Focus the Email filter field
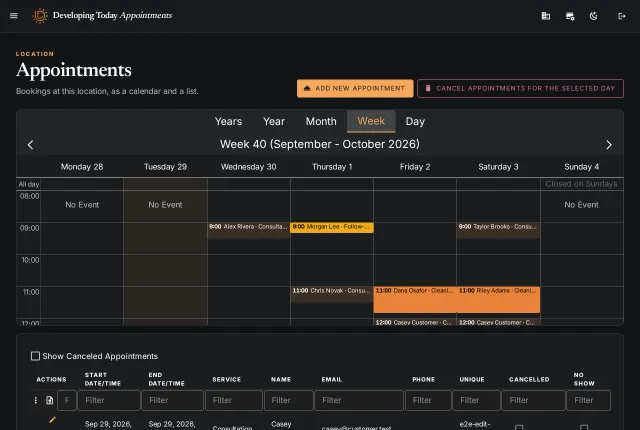640x430 pixels. coord(359,400)
